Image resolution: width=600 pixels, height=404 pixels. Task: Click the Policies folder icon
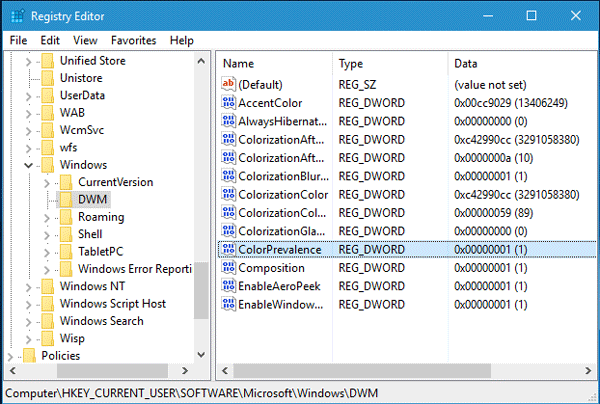click(29, 355)
